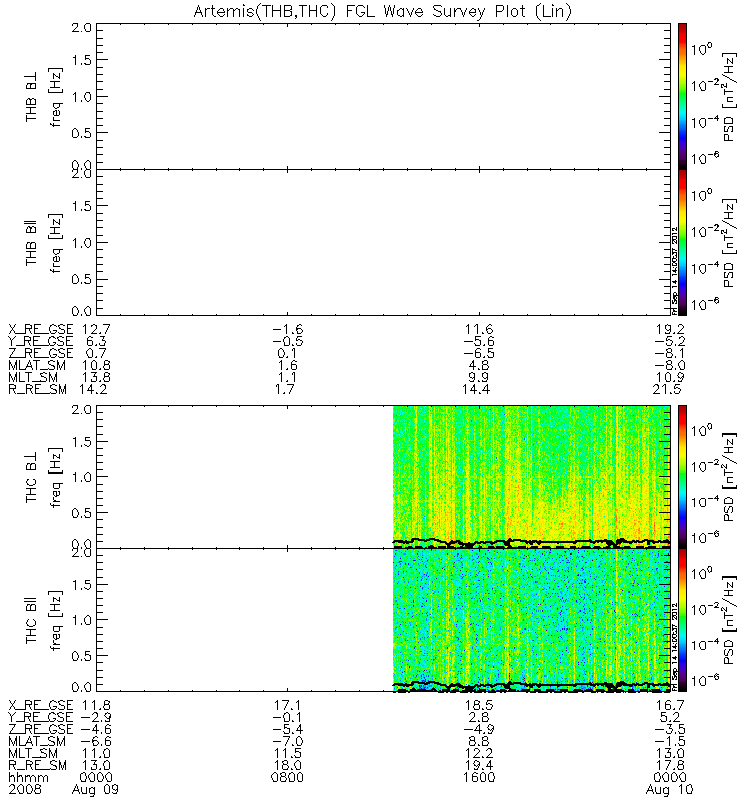The image size is (750, 800).
Task: Click the Aug 09 date label
Action: (x=95, y=790)
